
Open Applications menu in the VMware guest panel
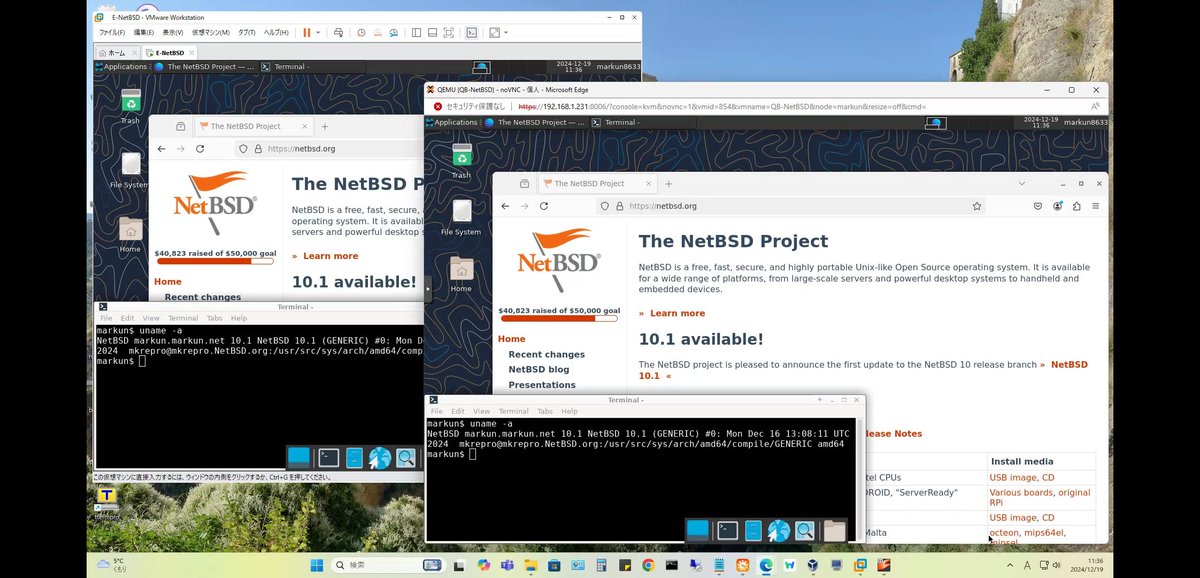[122, 67]
